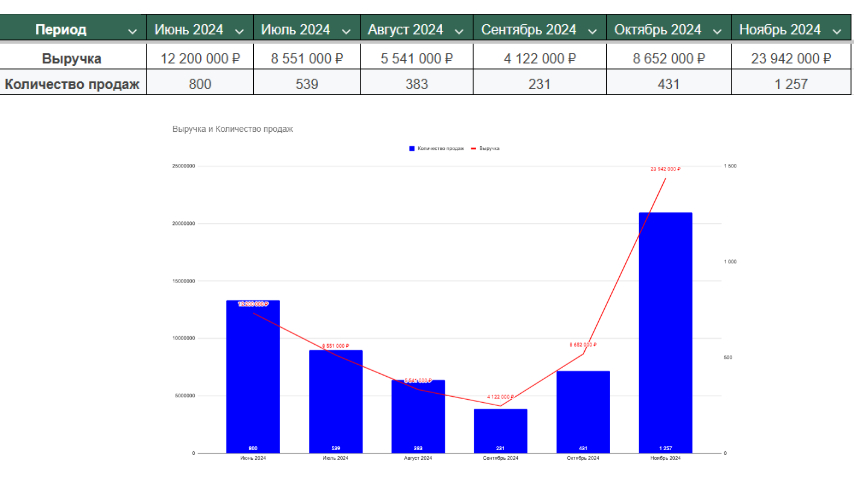This screenshot has height=480, width=854.
Task: Select the cell with 1 257 sales
Action: point(791,84)
